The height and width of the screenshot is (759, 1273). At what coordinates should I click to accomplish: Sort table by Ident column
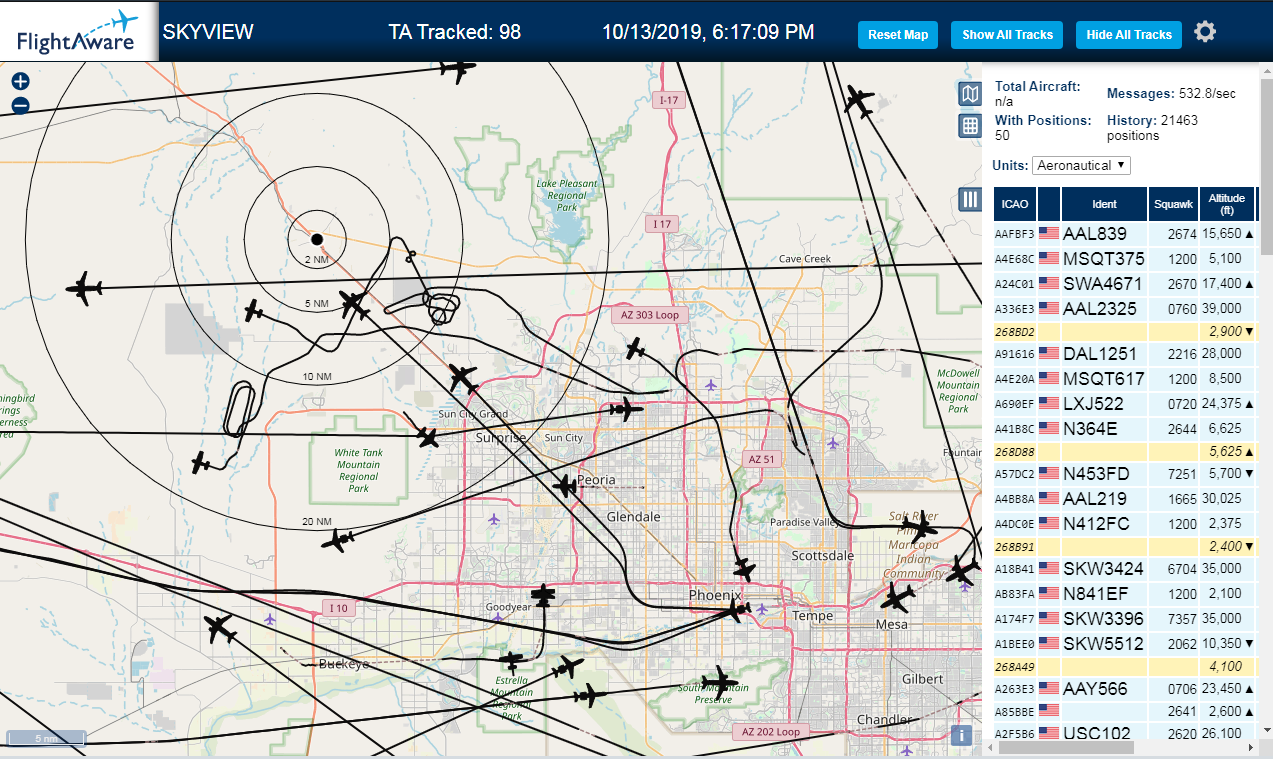[x=1104, y=204]
